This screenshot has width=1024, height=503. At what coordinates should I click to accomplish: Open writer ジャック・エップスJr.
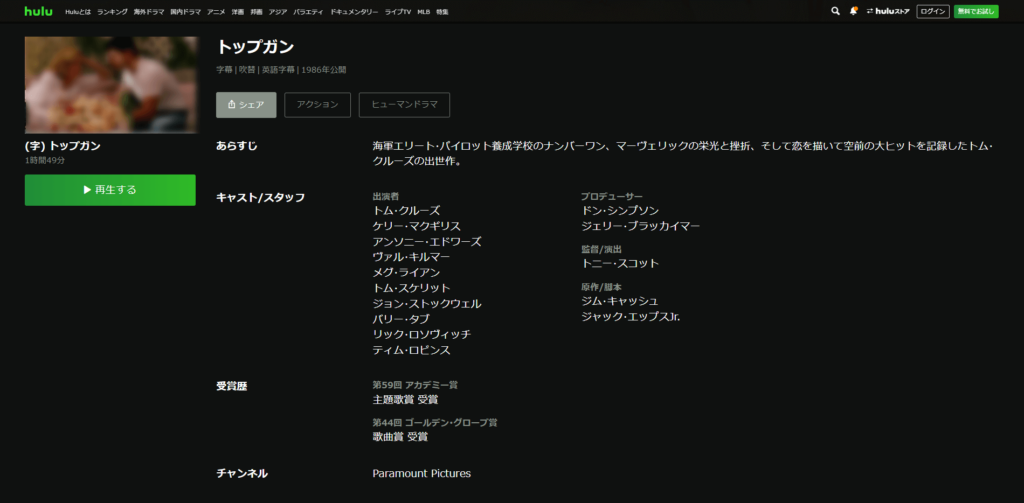pos(631,317)
